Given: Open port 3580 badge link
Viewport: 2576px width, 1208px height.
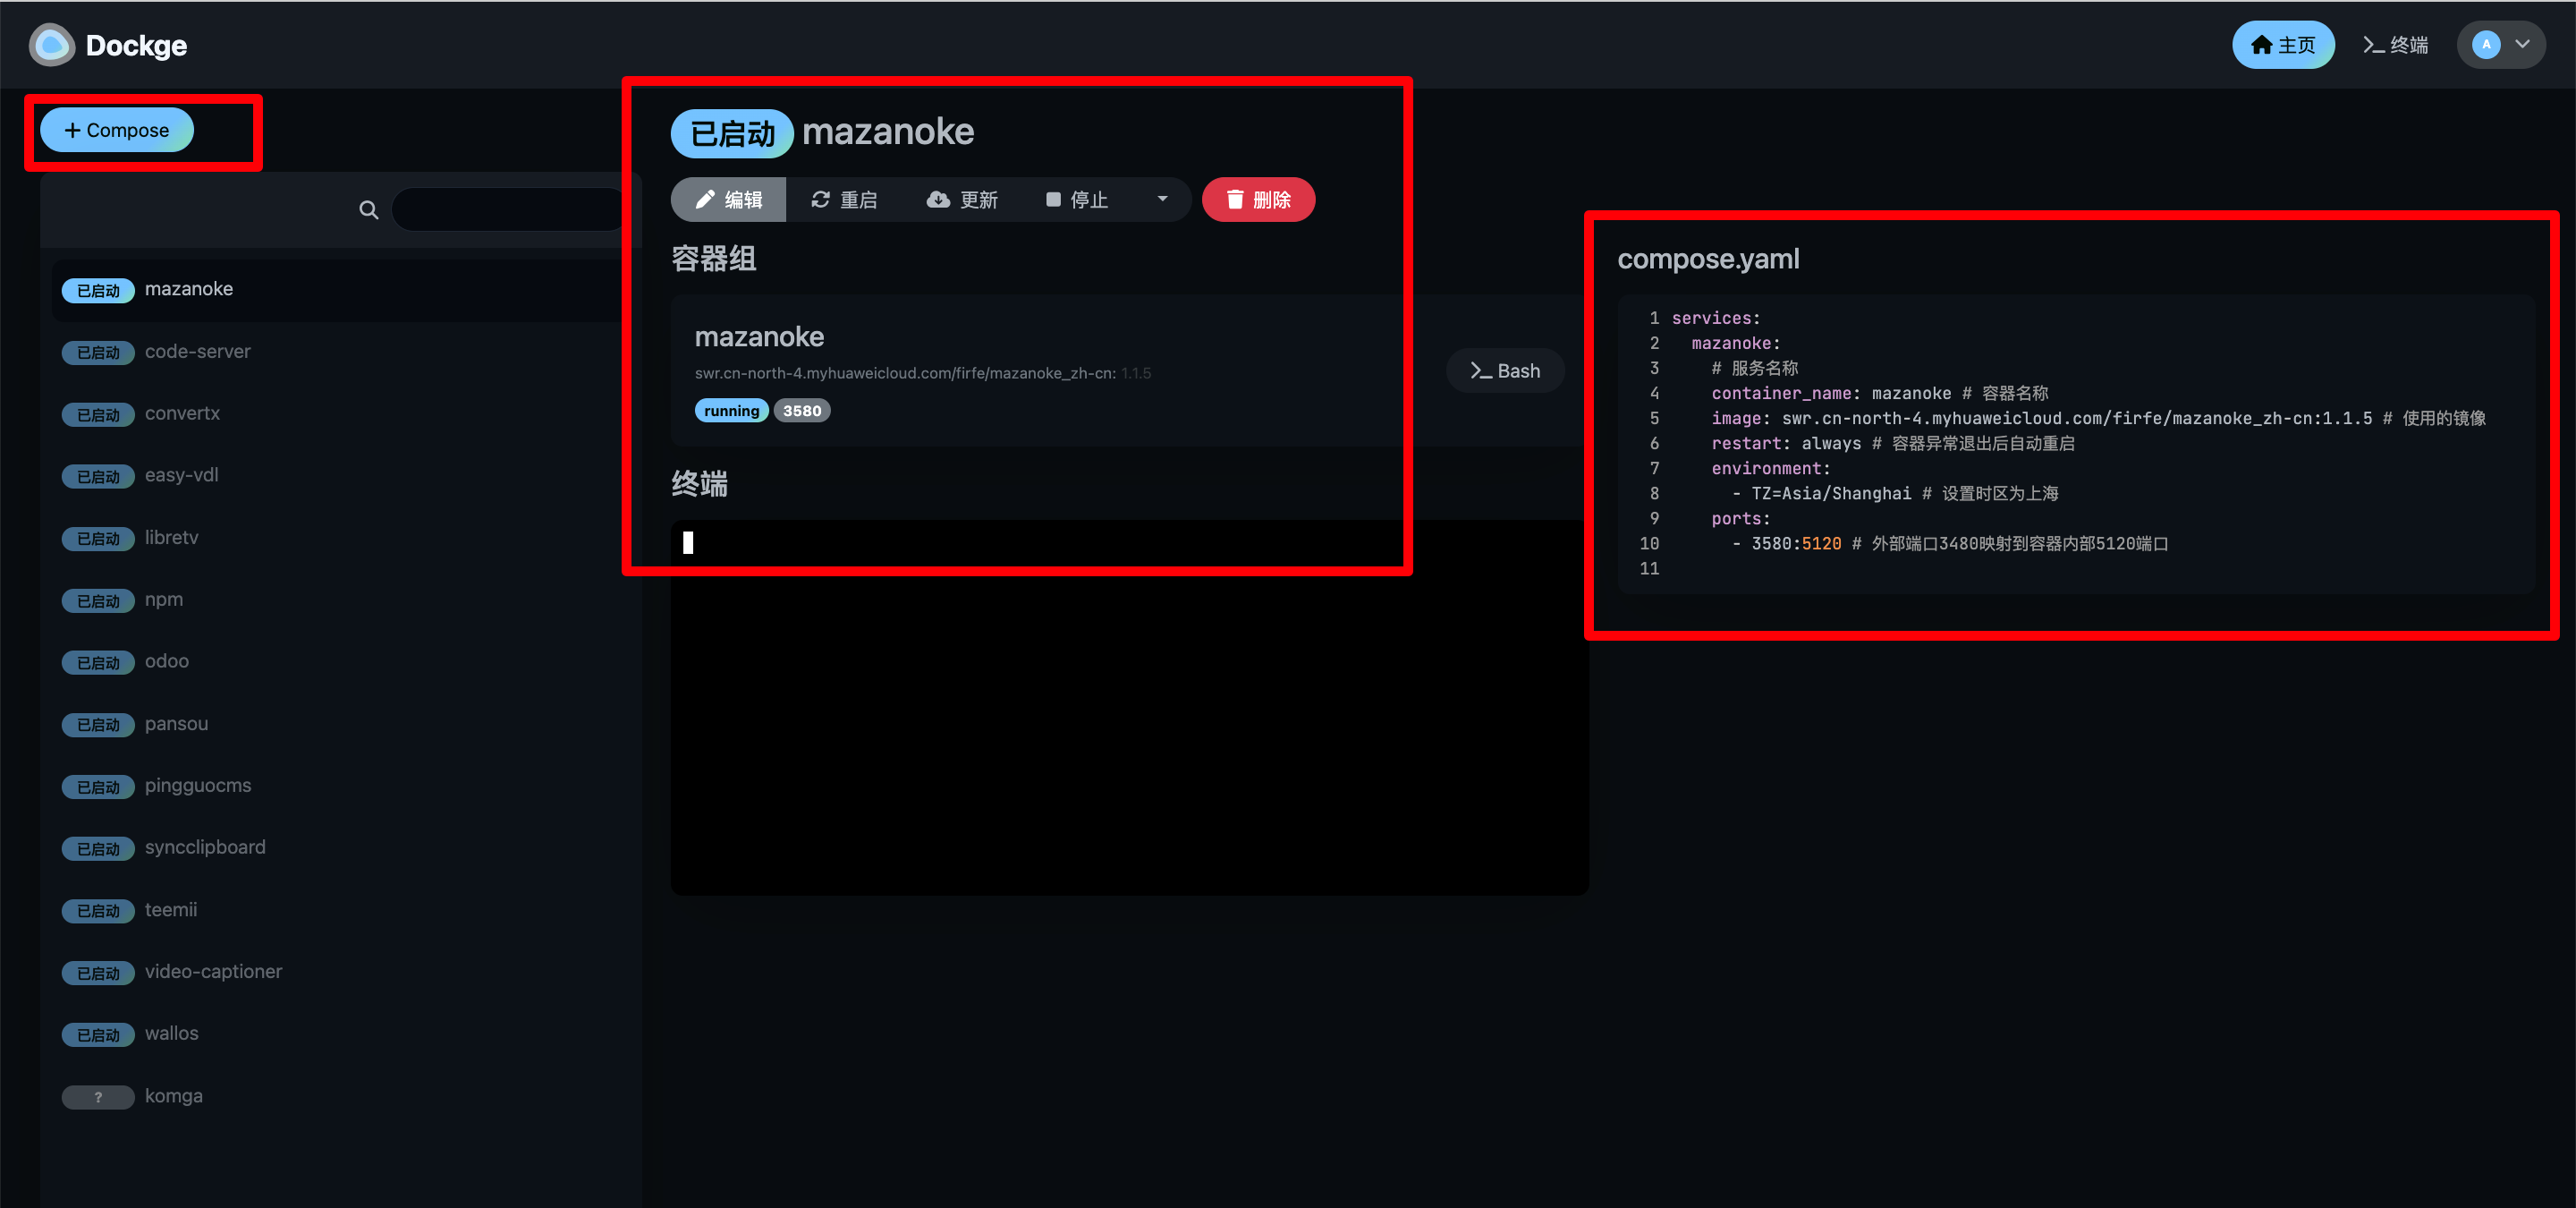Looking at the screenshot, I should [x=801, y=411].
